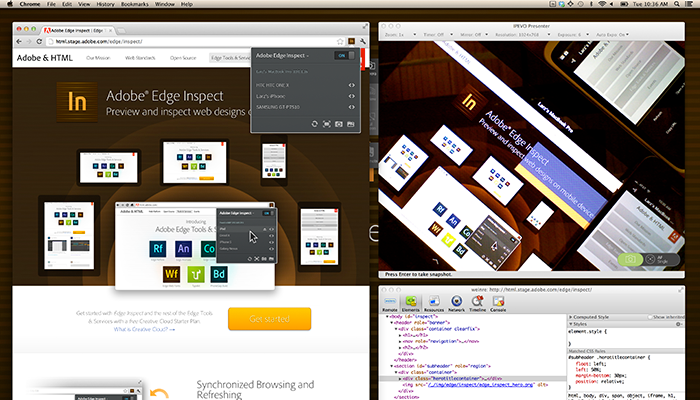Image resolution: width=700 pixels, height=400 pixels.
Task: Open the What is Creative Cloud link
Action: click(144, 329)
